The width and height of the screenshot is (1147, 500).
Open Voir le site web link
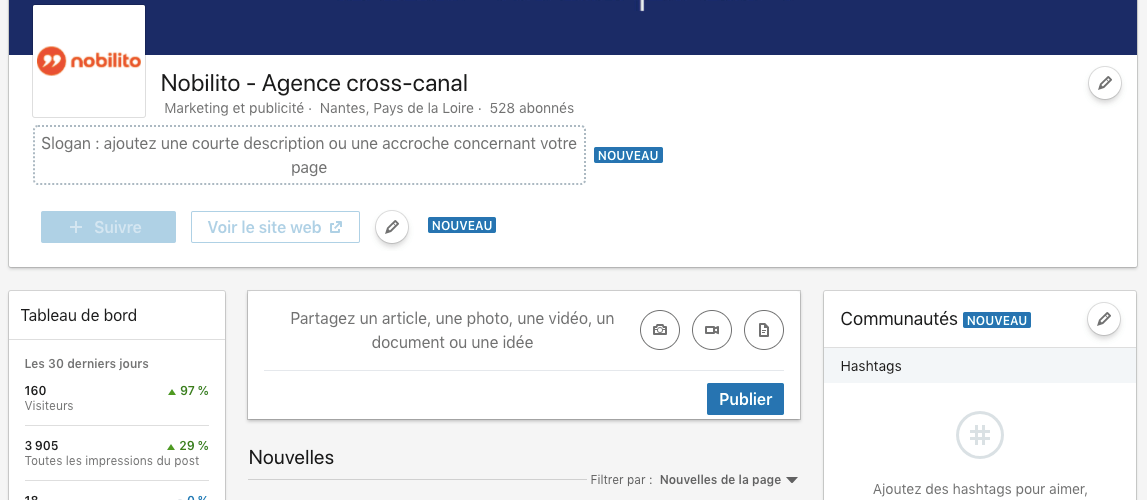tap(275, 227)
